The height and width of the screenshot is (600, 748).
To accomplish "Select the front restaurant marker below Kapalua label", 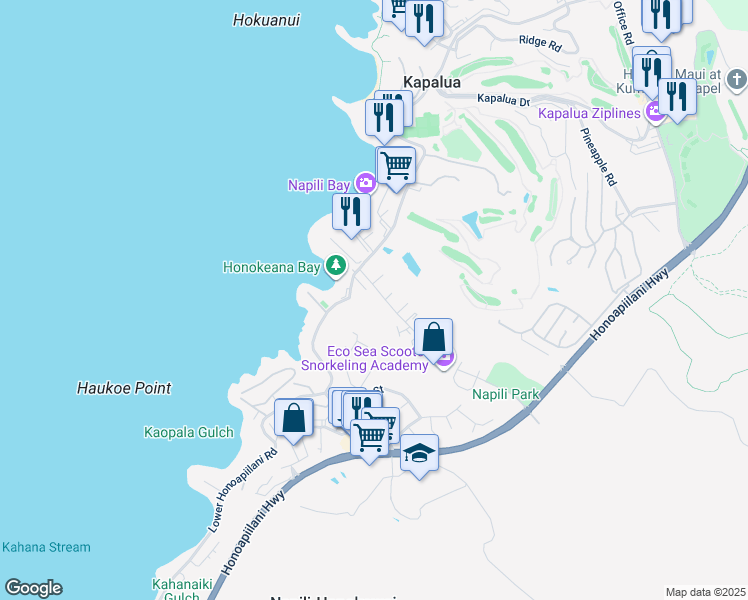I will [x=384, y=120].
